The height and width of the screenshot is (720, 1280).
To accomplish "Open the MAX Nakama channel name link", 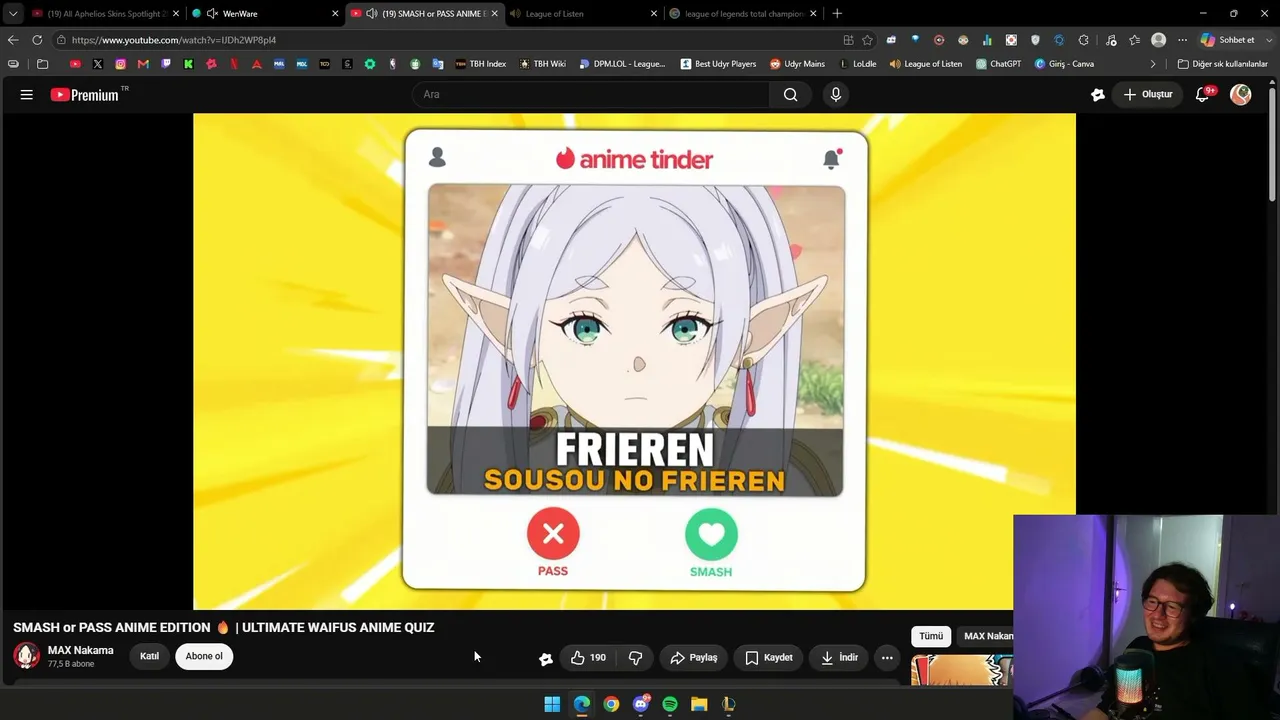I will pos(81,650).
